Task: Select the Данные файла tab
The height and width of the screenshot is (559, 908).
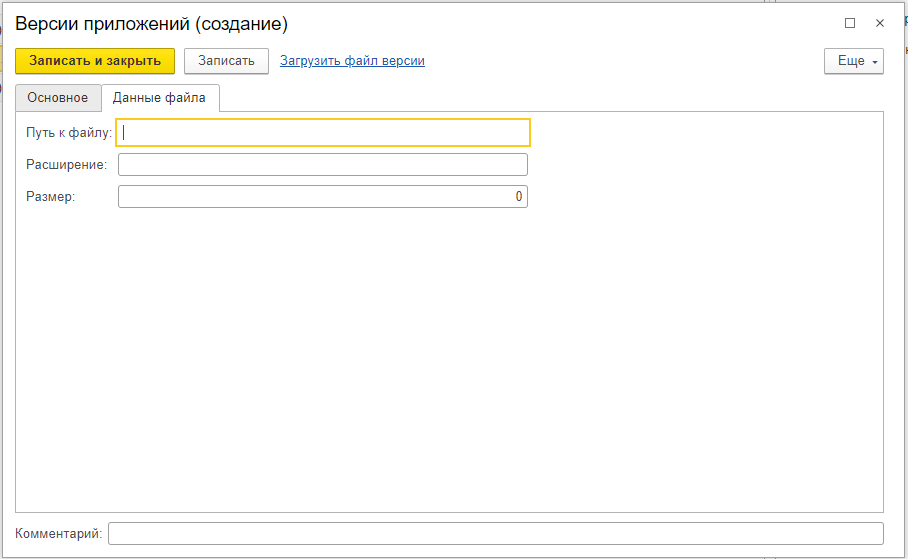Action: point(159,97)
